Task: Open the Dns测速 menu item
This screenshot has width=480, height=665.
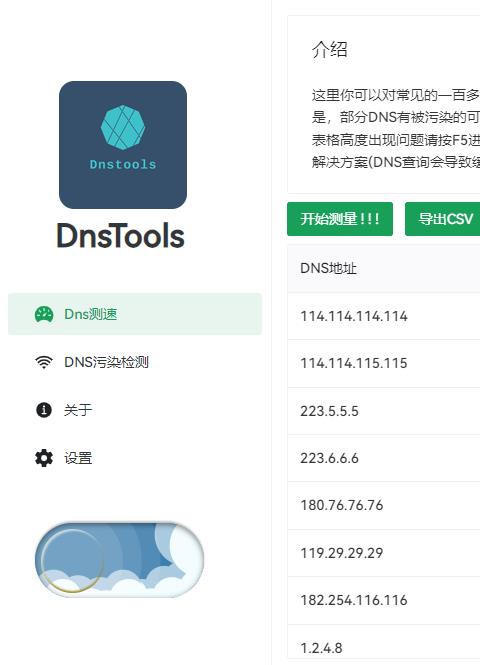Action: [x=135, y=314]
